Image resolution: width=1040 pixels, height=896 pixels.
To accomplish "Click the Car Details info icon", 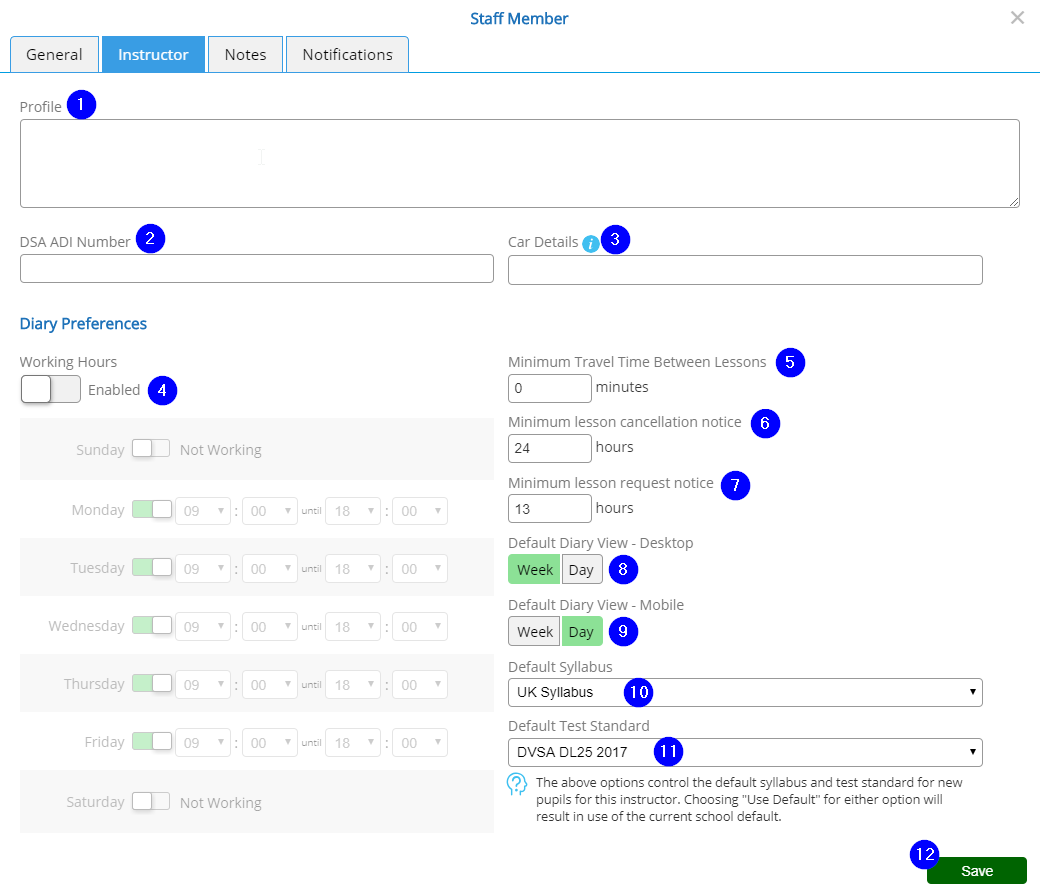I will (590, 244).
